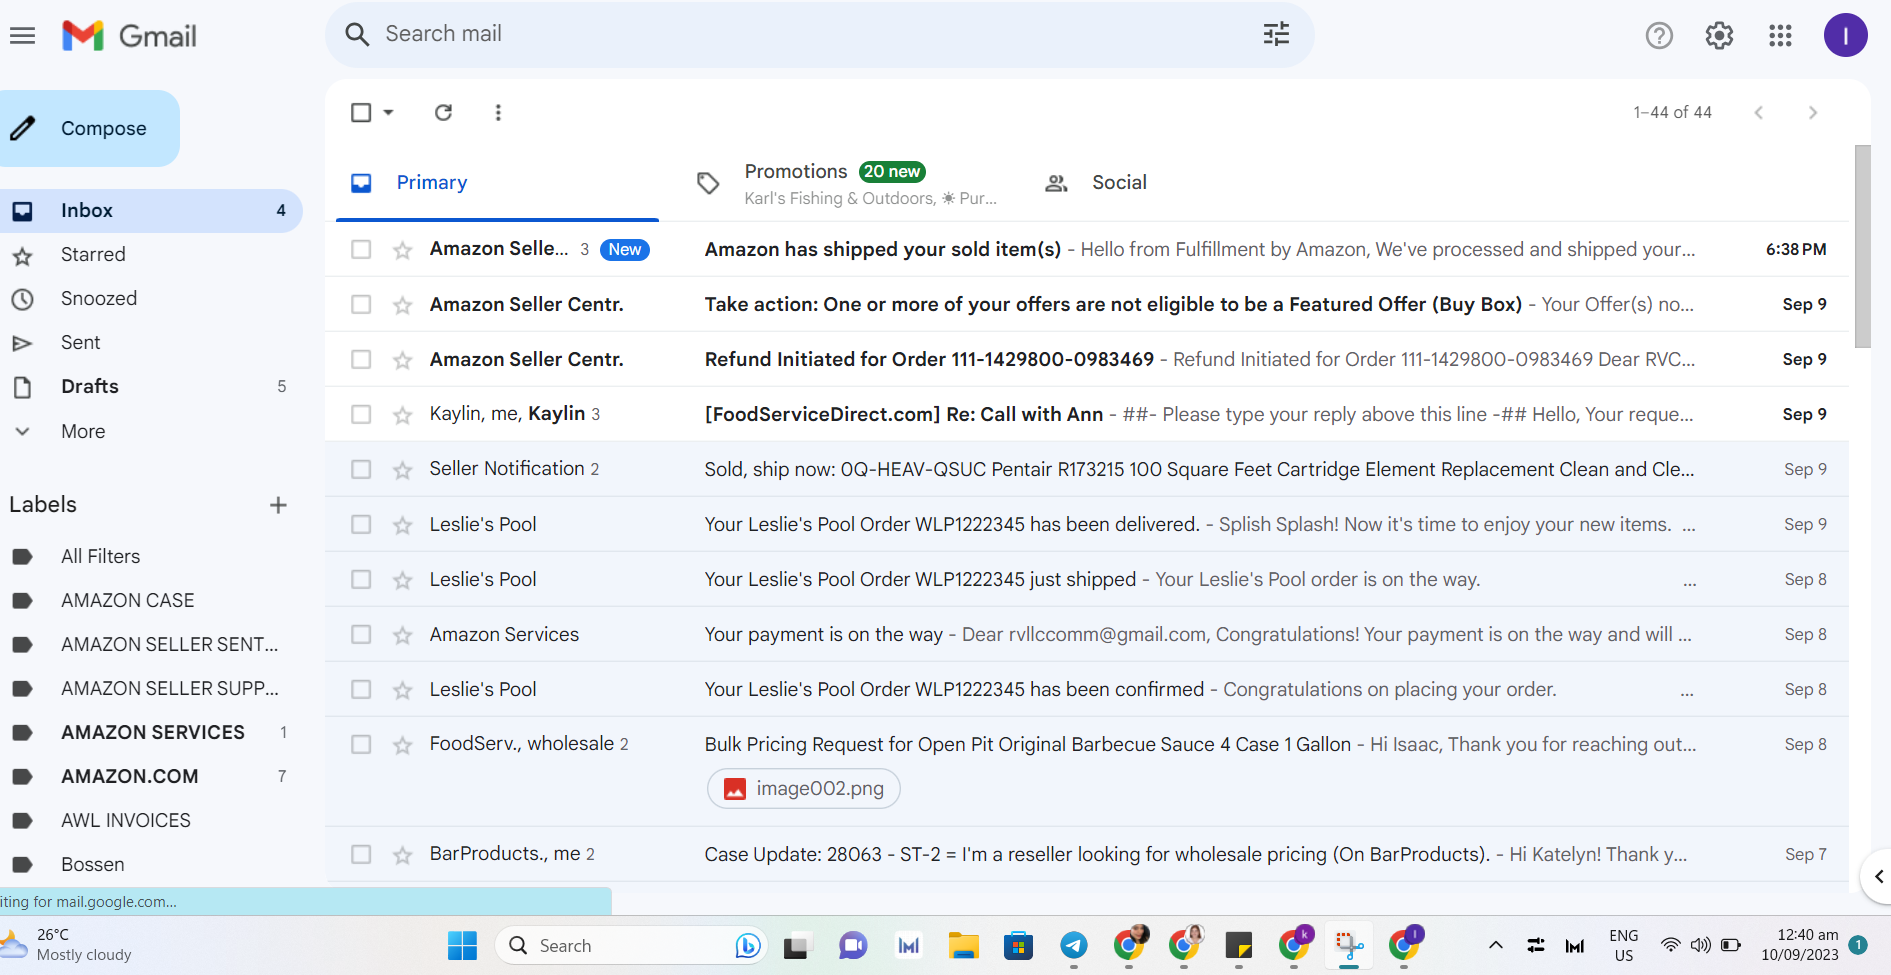Open Telegram from taskbar
Screen dimensions: 1891x975
tap(1074, 945)
